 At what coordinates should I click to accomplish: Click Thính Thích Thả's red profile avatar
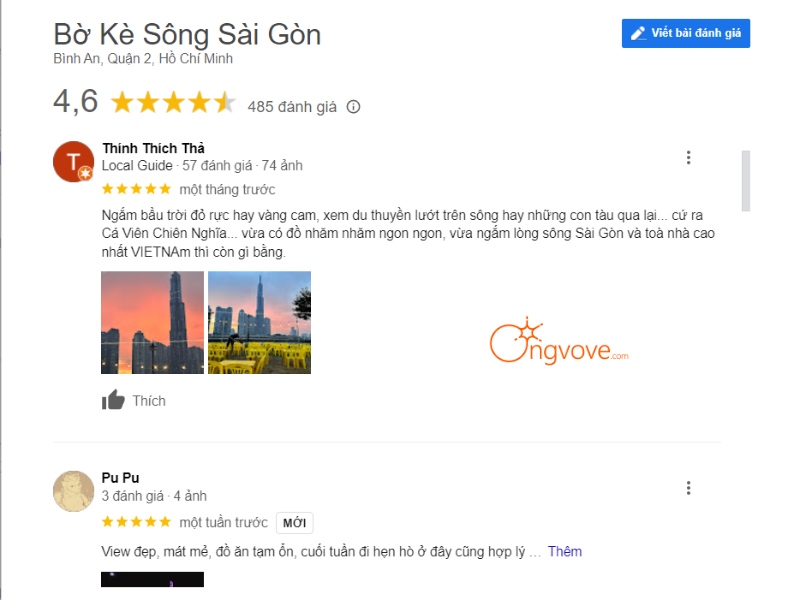73,161
